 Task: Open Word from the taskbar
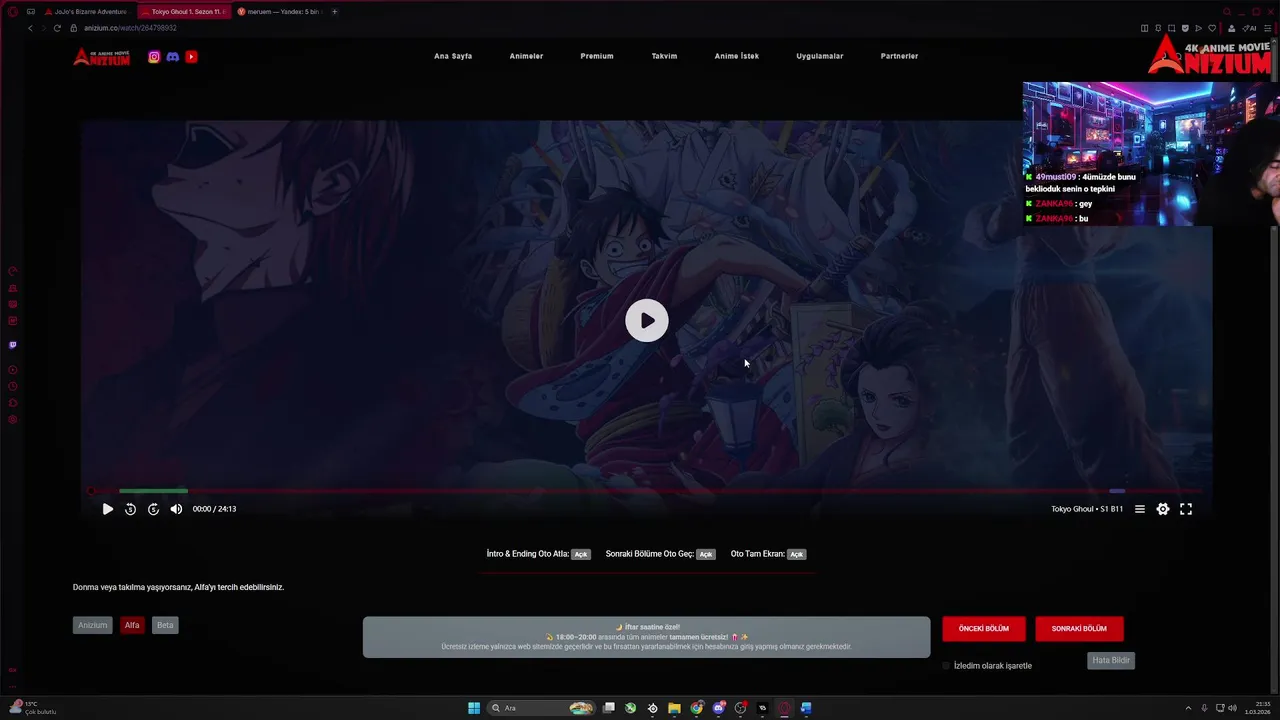click(x=806, y=708)
